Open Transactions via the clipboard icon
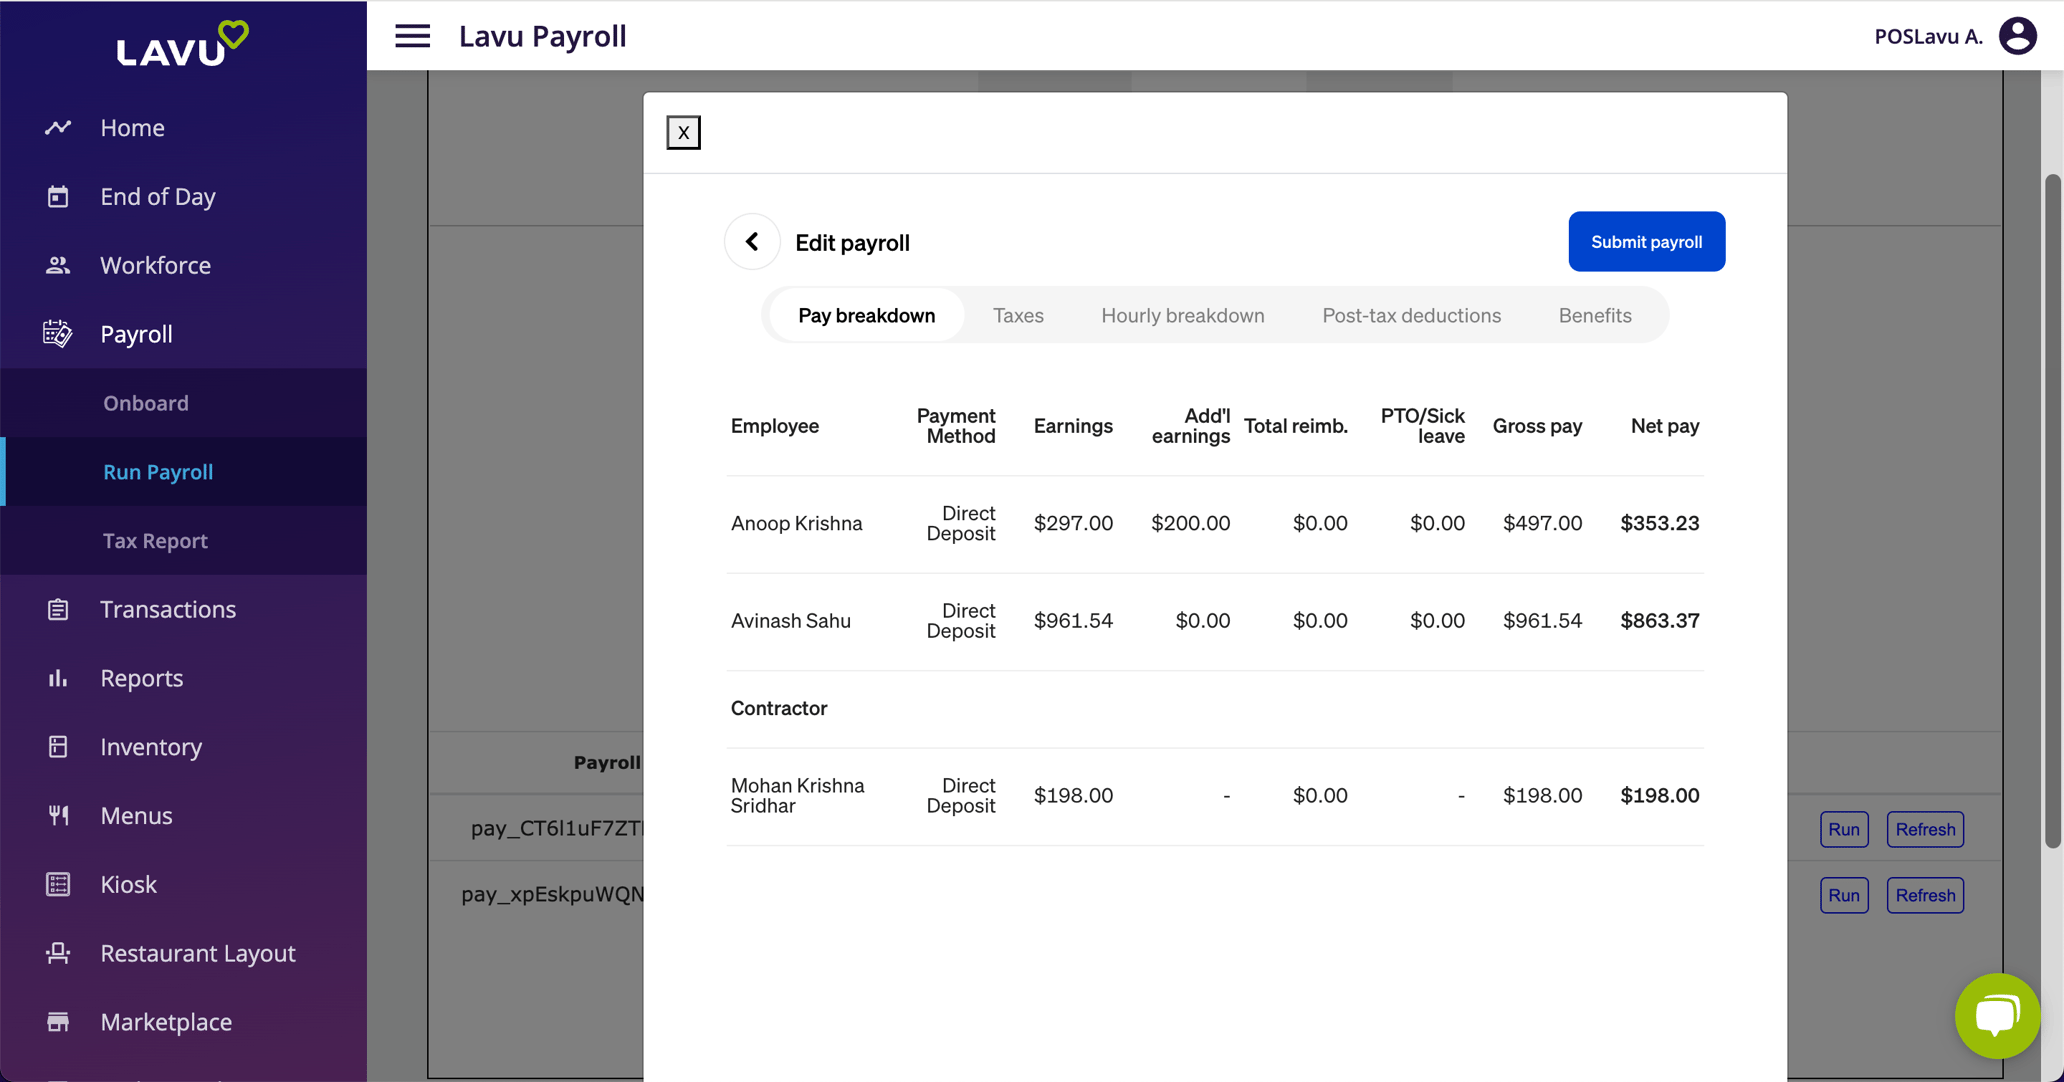This screenshot has width=2064, height=1082. tap(57, 609)
